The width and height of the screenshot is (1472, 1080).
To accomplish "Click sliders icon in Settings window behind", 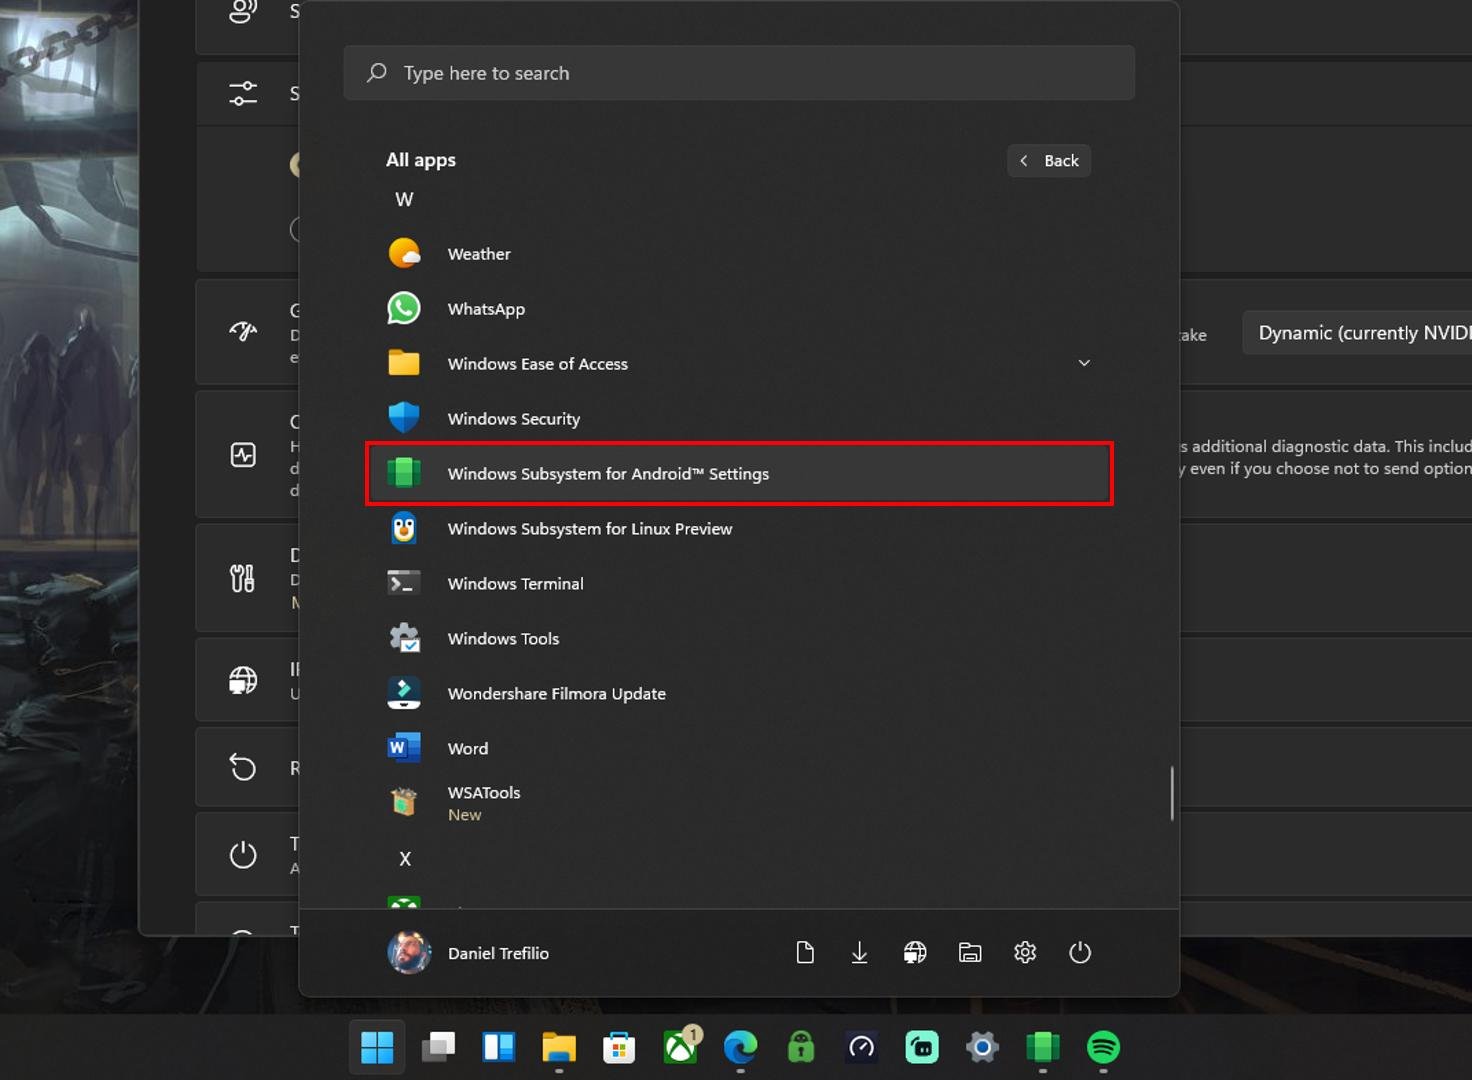I will pos(243,93).
